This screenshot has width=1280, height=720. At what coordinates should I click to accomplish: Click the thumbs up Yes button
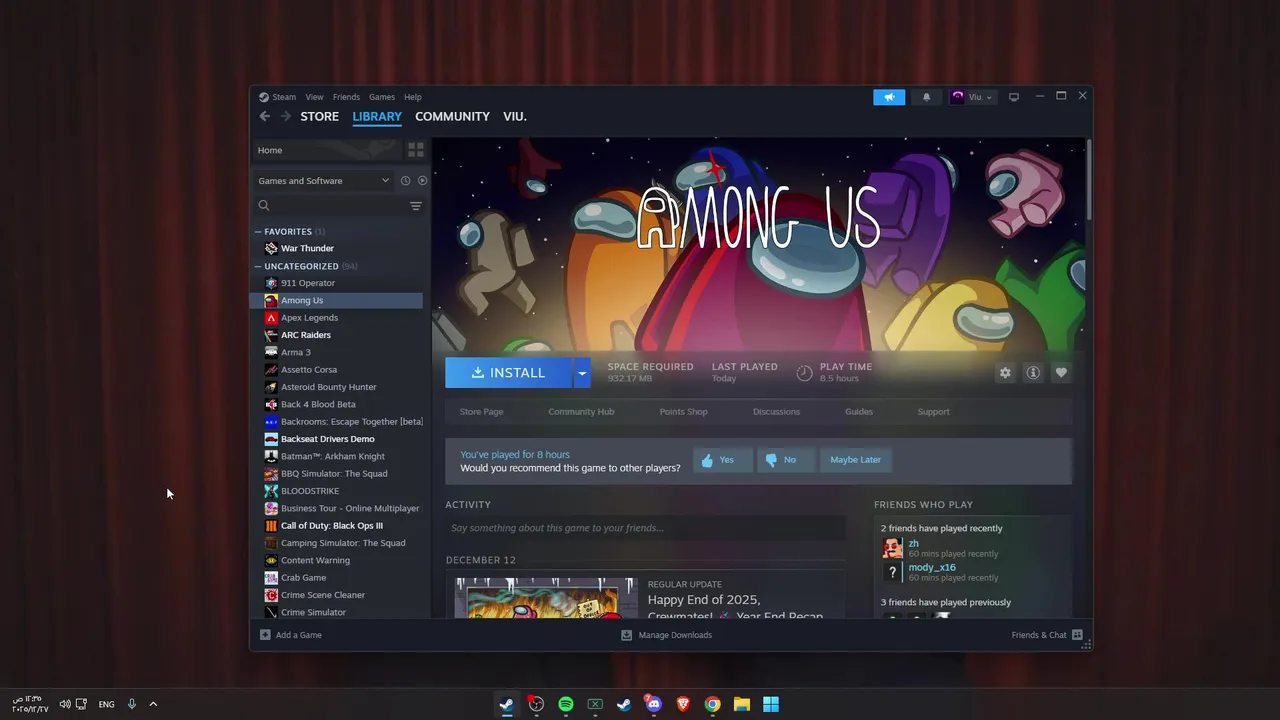click(x=722, y=460)
